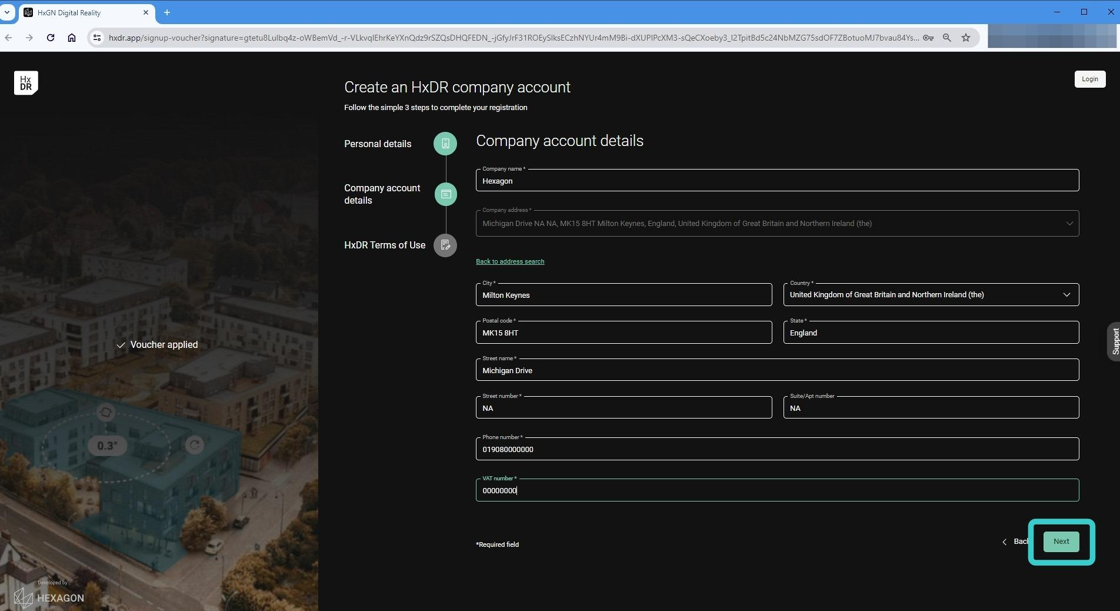This screenshot has height=611, width=1120.
Task: Bookmark this page with the star icon
Action: (x=966, y=38)
